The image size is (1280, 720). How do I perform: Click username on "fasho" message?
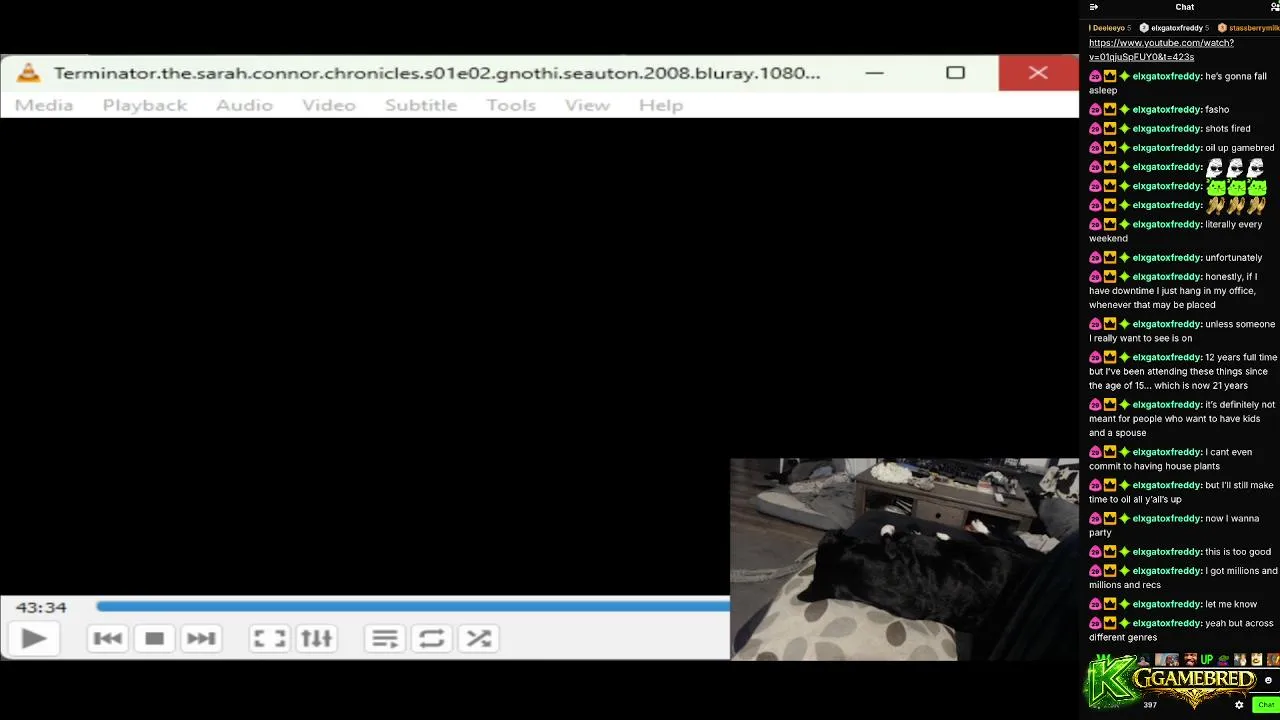pos(1166,110)
